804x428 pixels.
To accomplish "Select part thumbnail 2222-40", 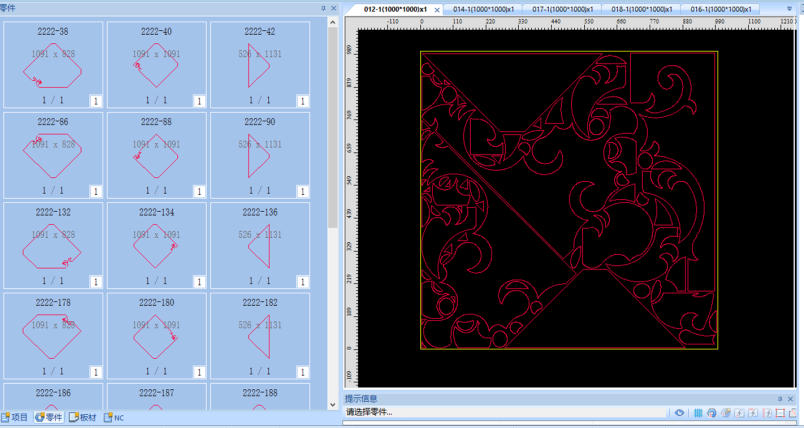I will (x=156, y=65).
